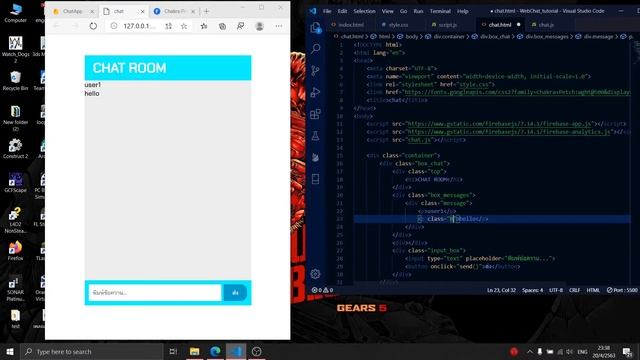Viewport: 640px width, 360px height.
Task: Open the Run and Debug view
Action: [316, 92]
